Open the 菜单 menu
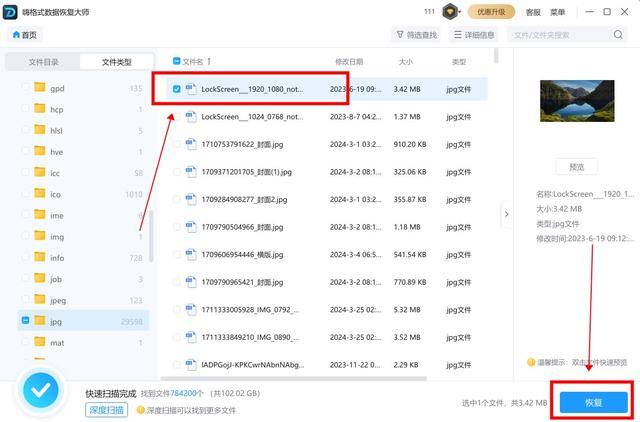Screen dimensions: 640x422 click(557, 12)
